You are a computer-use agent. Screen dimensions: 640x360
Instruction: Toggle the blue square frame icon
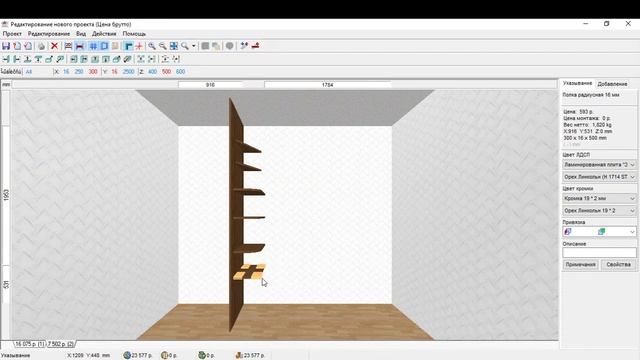[x=104, y=46]
